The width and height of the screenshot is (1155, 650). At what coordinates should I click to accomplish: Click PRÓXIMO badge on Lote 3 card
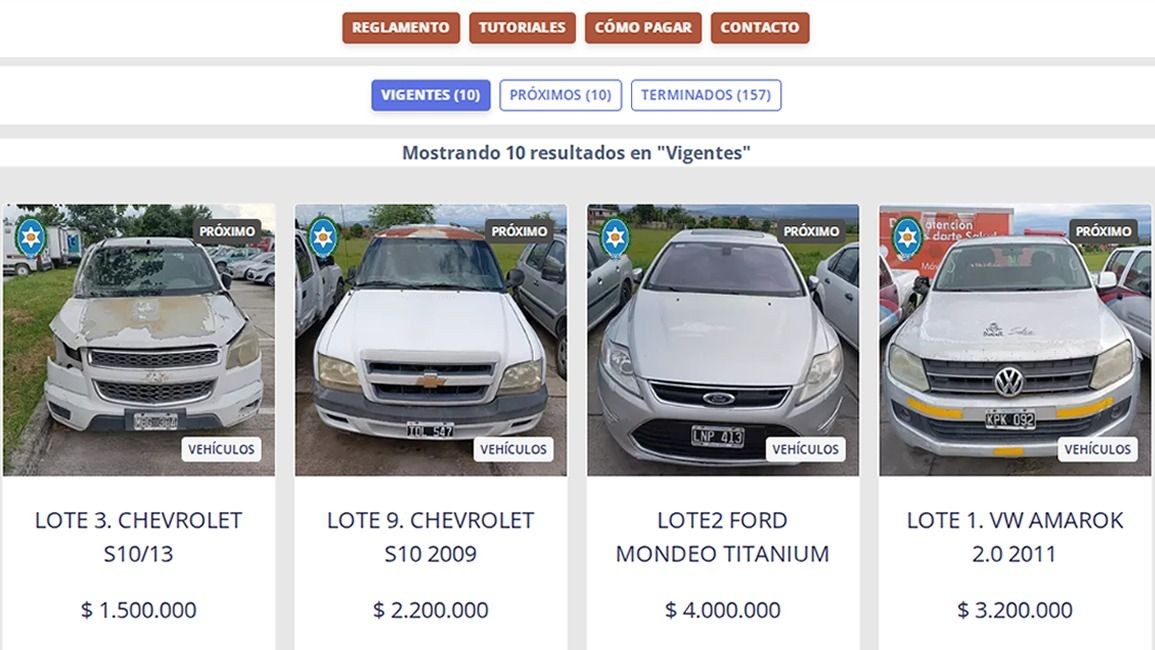(228, 231)
